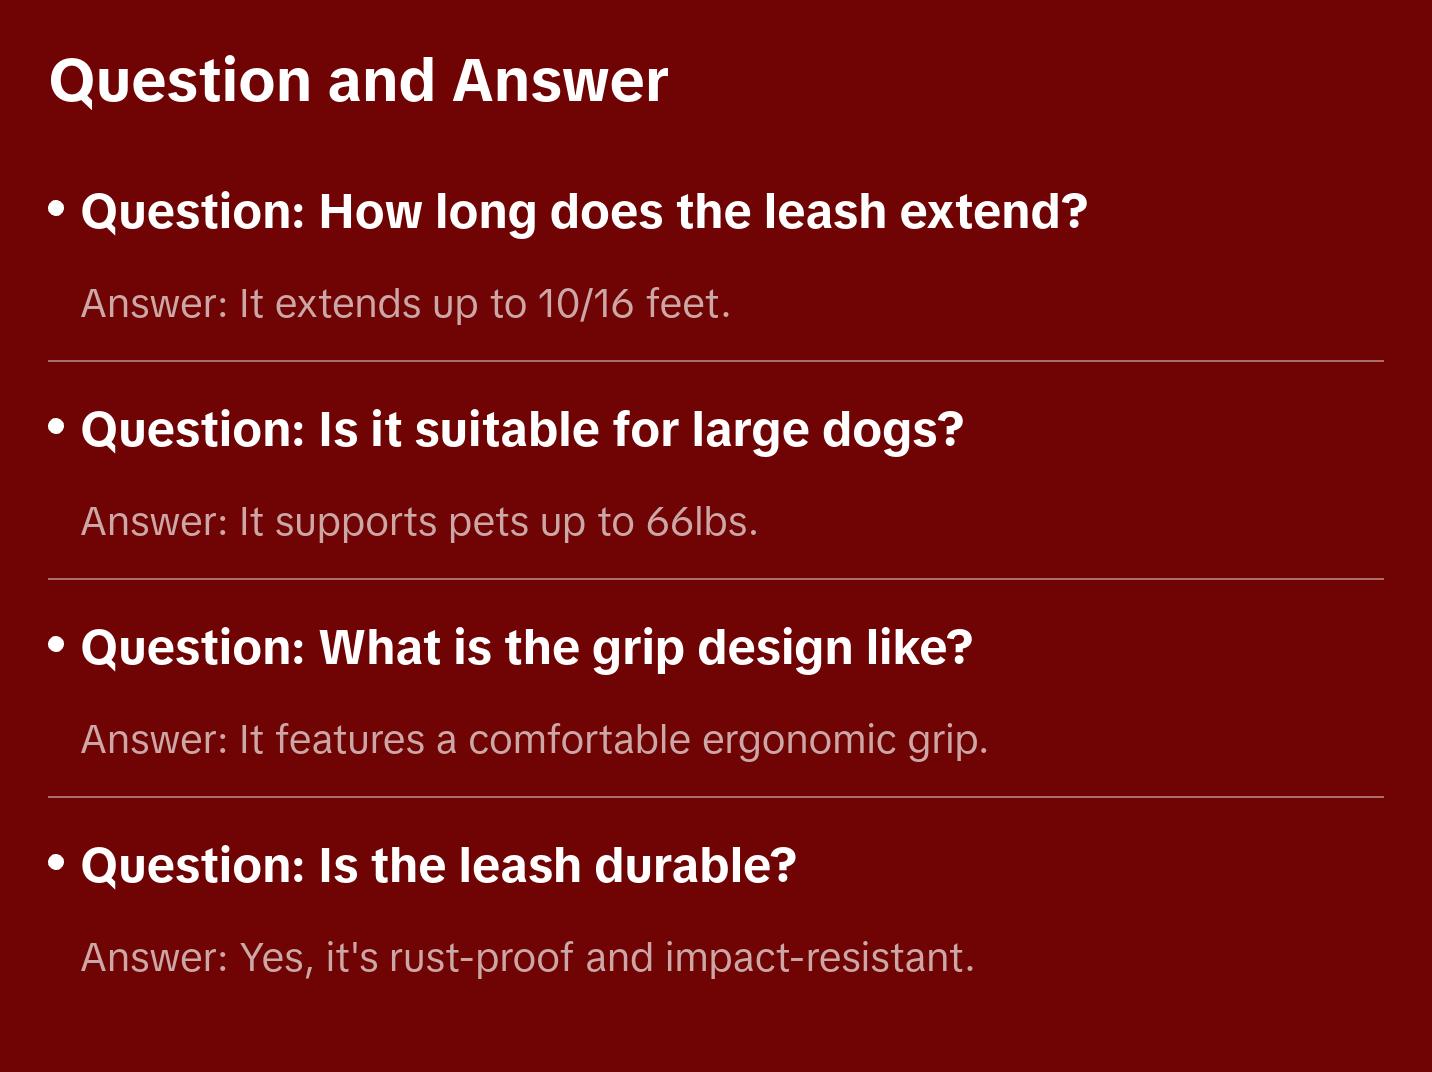Select the "Is the leash durable?" question
The width and height of the screenshot is (1432, 1072).
pos(439,866)
